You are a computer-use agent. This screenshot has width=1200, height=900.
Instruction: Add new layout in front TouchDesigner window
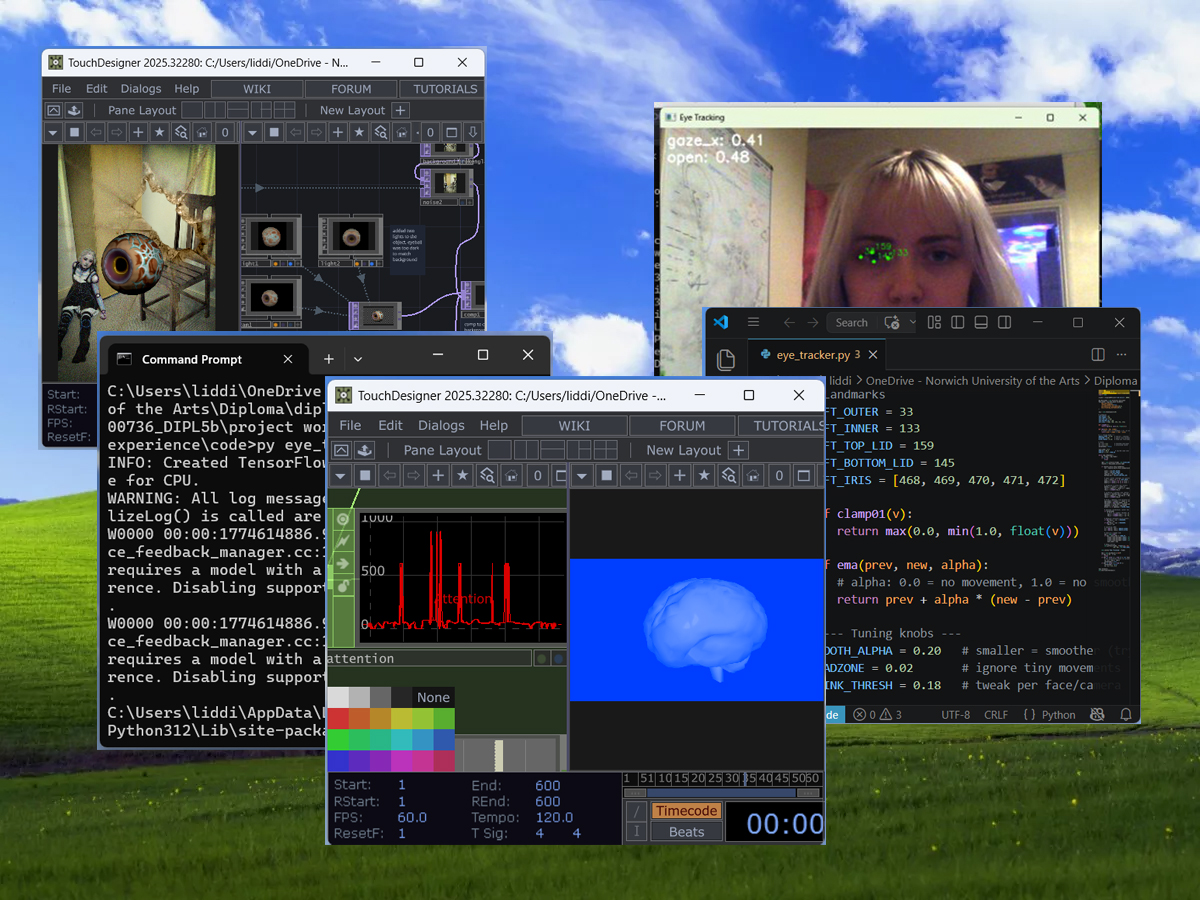738,450
